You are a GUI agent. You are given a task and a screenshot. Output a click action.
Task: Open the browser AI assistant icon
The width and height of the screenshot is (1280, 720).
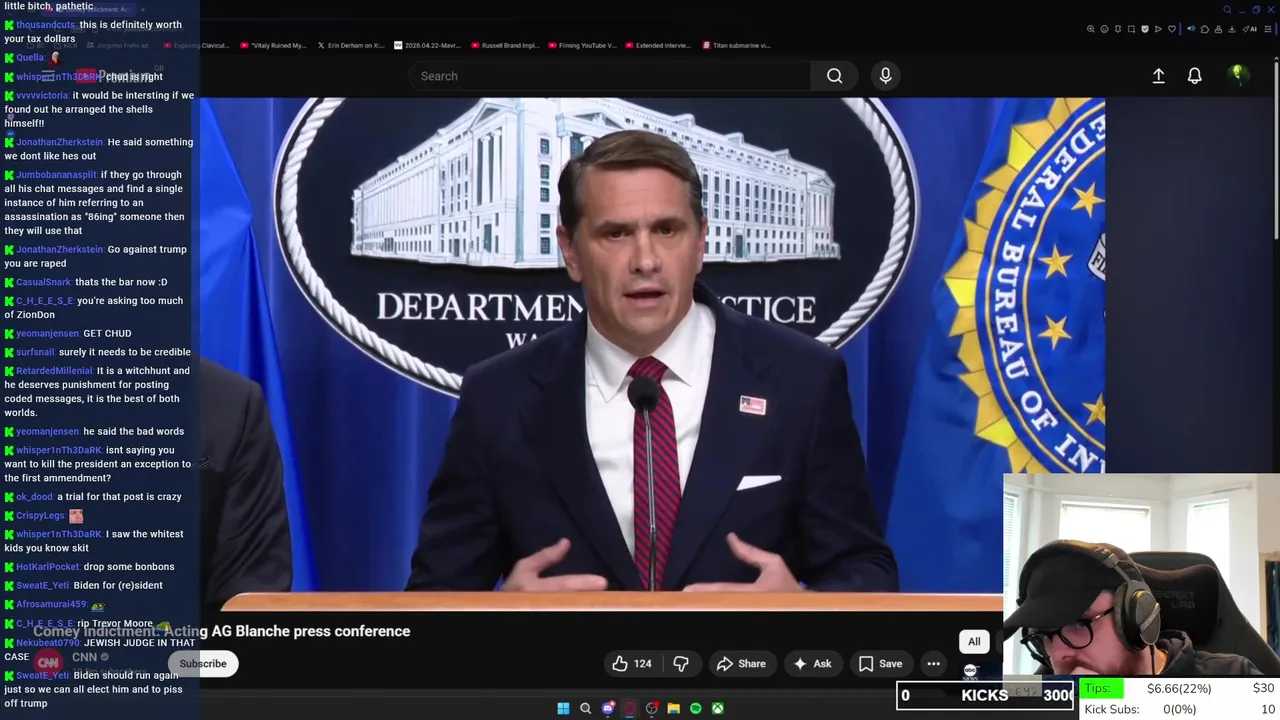(1250, 29)
